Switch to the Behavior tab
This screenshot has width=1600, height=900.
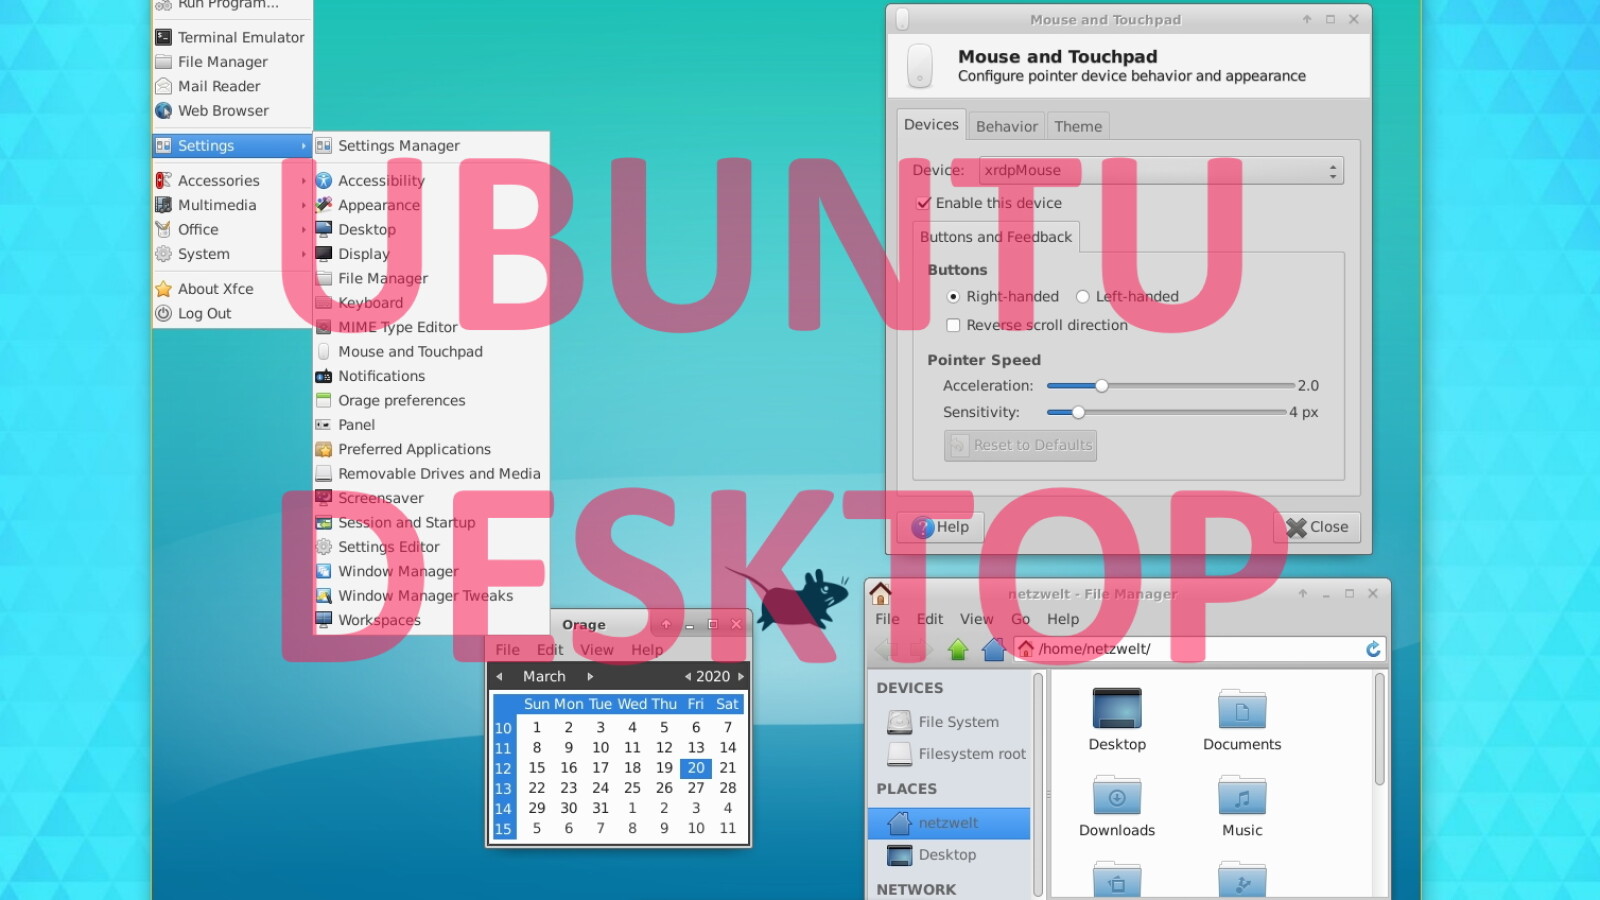pyautogui.click(x=1006, y=125)
